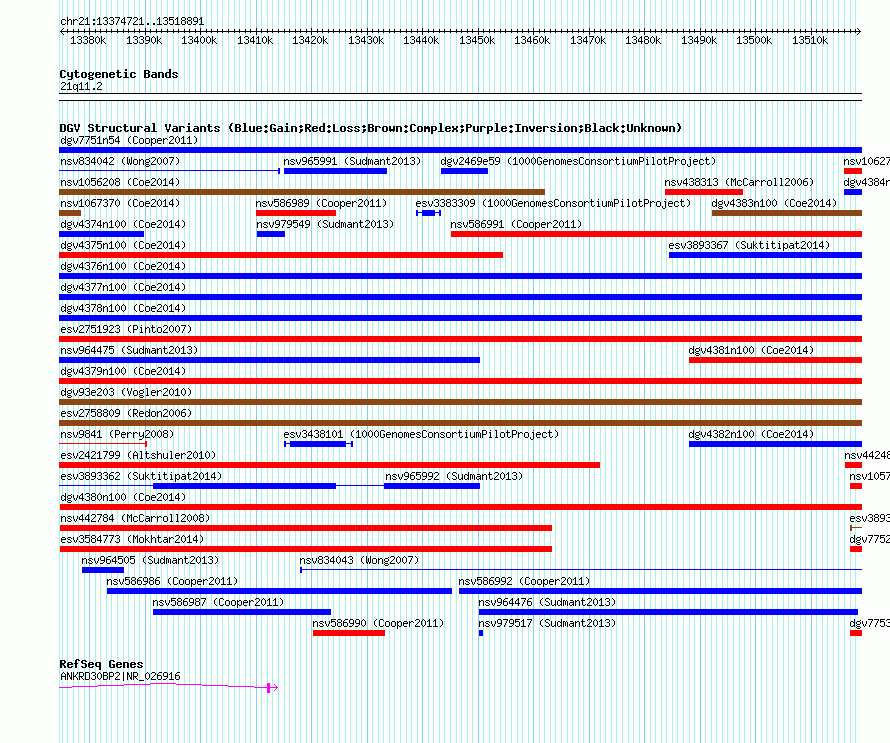Select the Cytogenetic Bands track title
The height and width of the screenshot is (743, 890).
point(119,74)
